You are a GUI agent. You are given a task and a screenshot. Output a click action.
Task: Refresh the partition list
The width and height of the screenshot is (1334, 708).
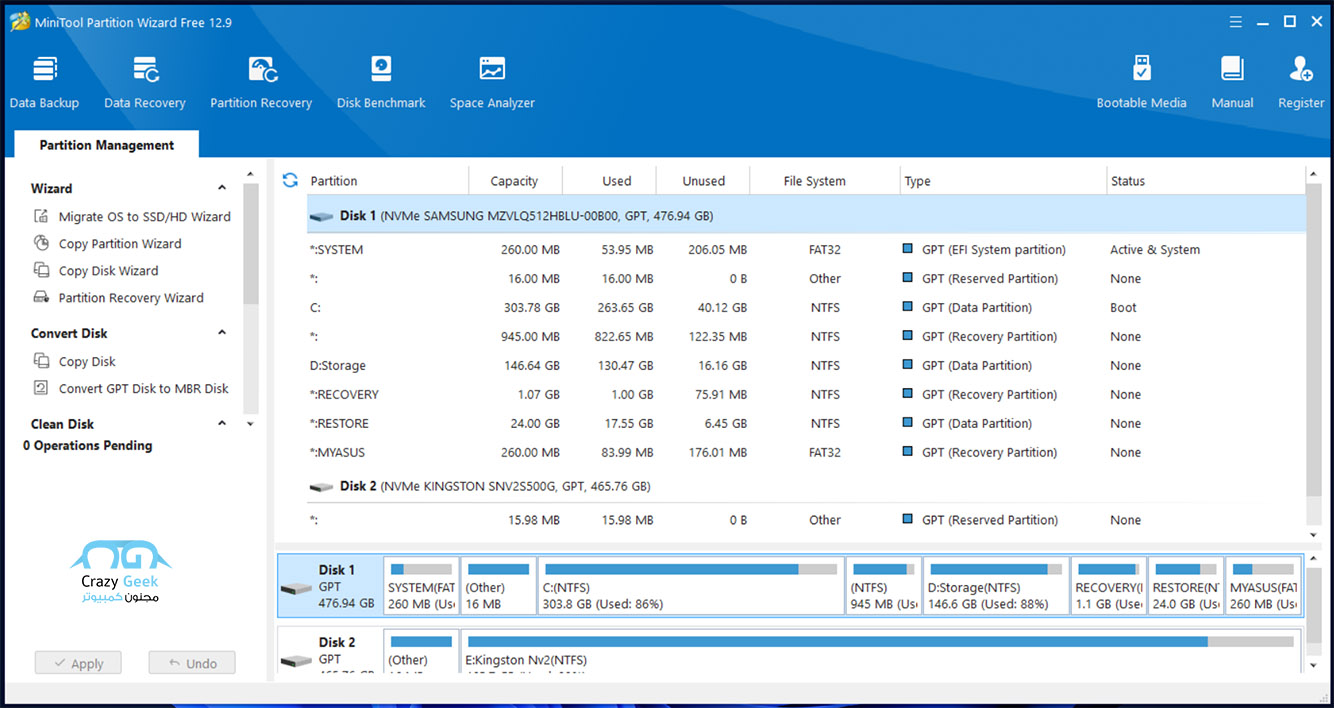click(290, 180)
